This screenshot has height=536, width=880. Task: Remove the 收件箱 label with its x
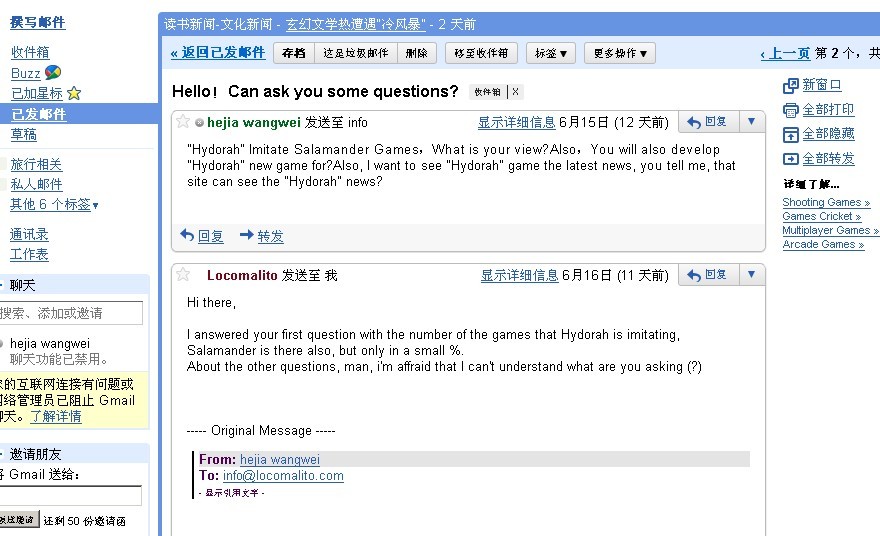pyautogui.click(x=515, y=92)
